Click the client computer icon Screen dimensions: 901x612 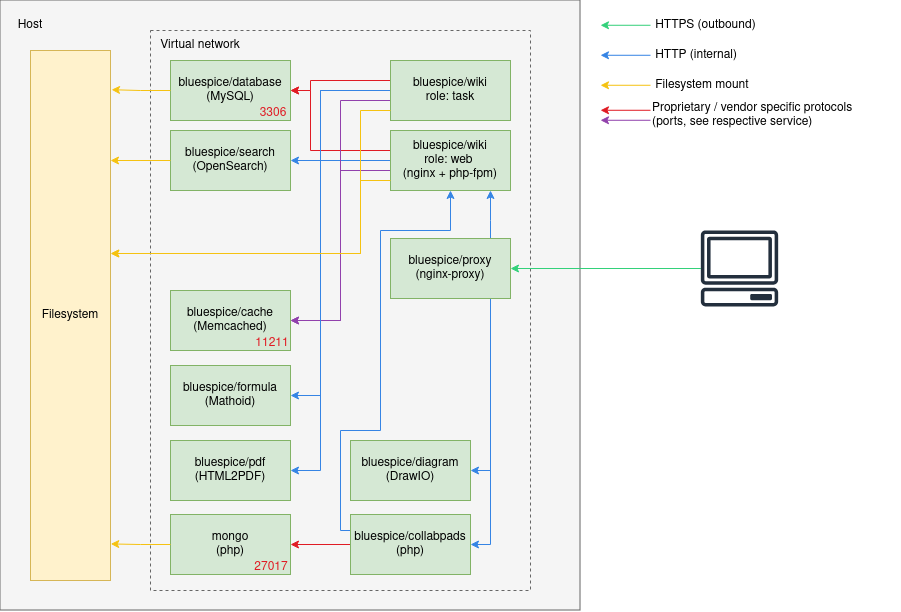[740, 268]
